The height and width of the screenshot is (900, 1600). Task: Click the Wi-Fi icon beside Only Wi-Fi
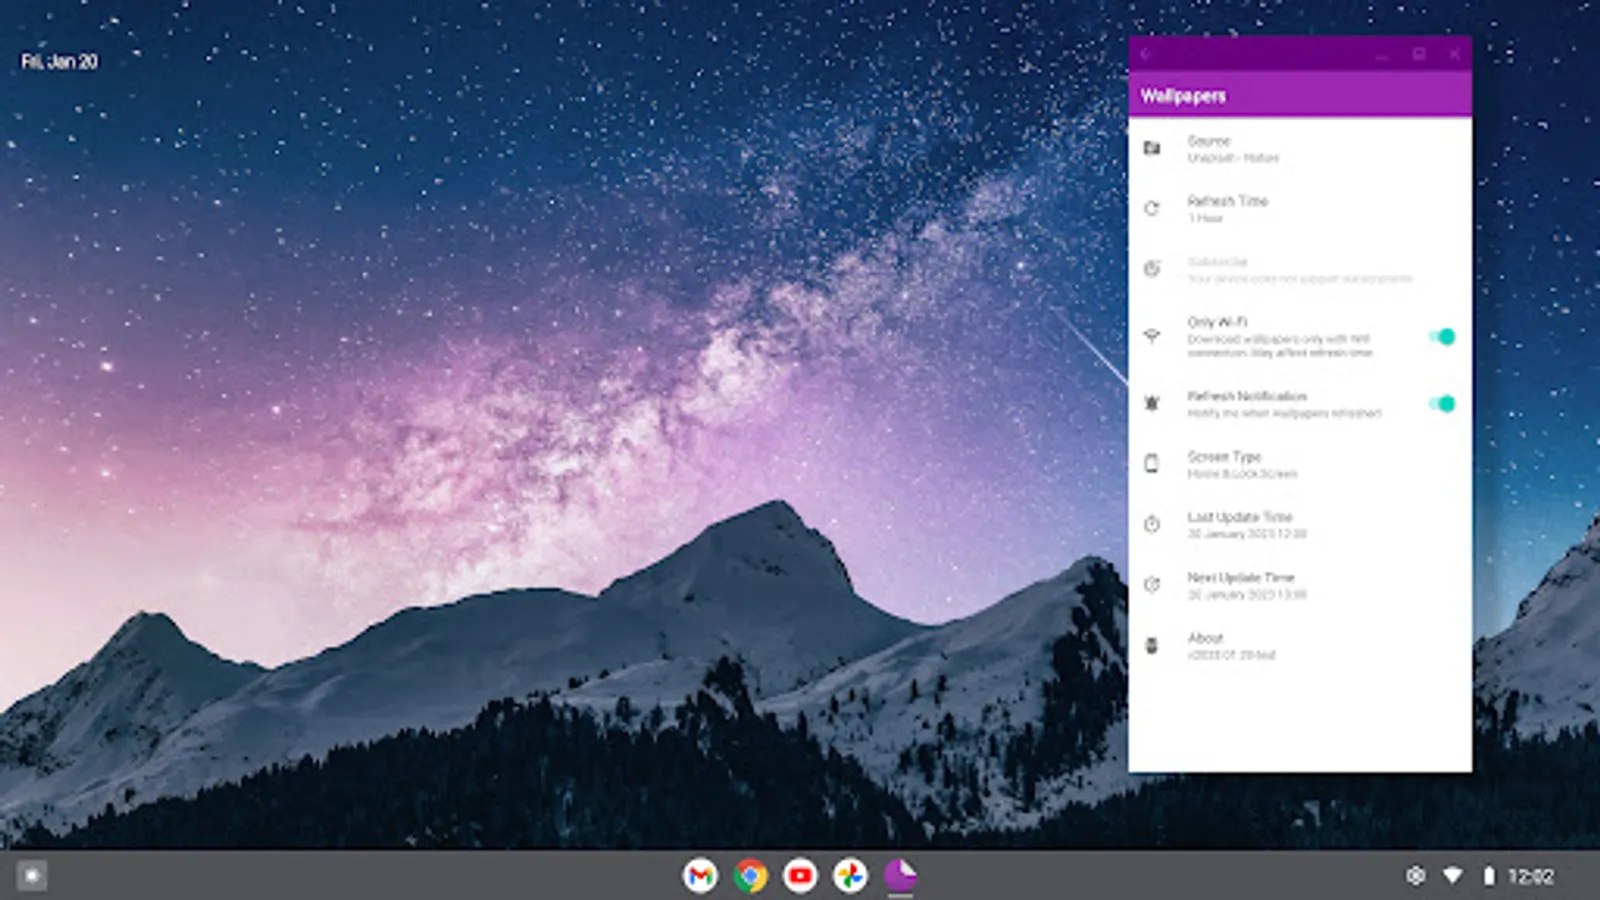(x=1152, y=336)
